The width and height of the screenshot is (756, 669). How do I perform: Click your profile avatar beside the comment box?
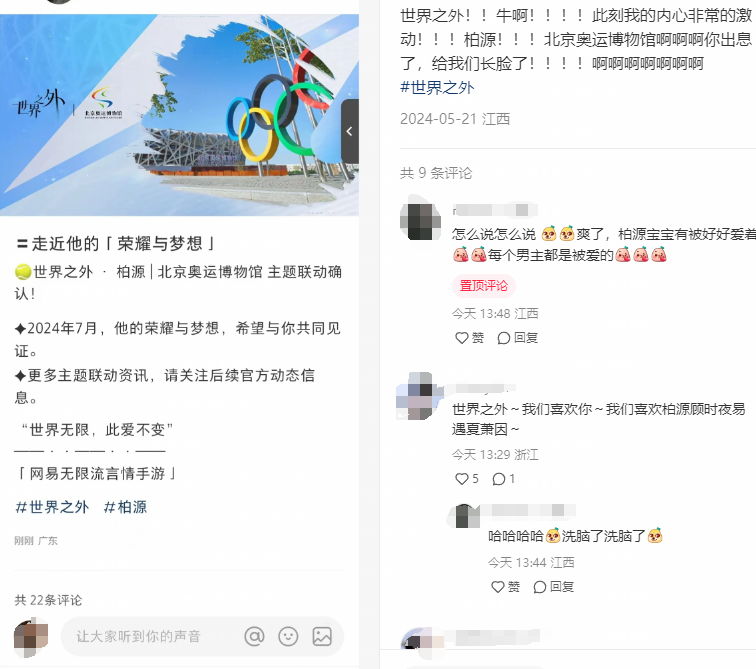31,637
